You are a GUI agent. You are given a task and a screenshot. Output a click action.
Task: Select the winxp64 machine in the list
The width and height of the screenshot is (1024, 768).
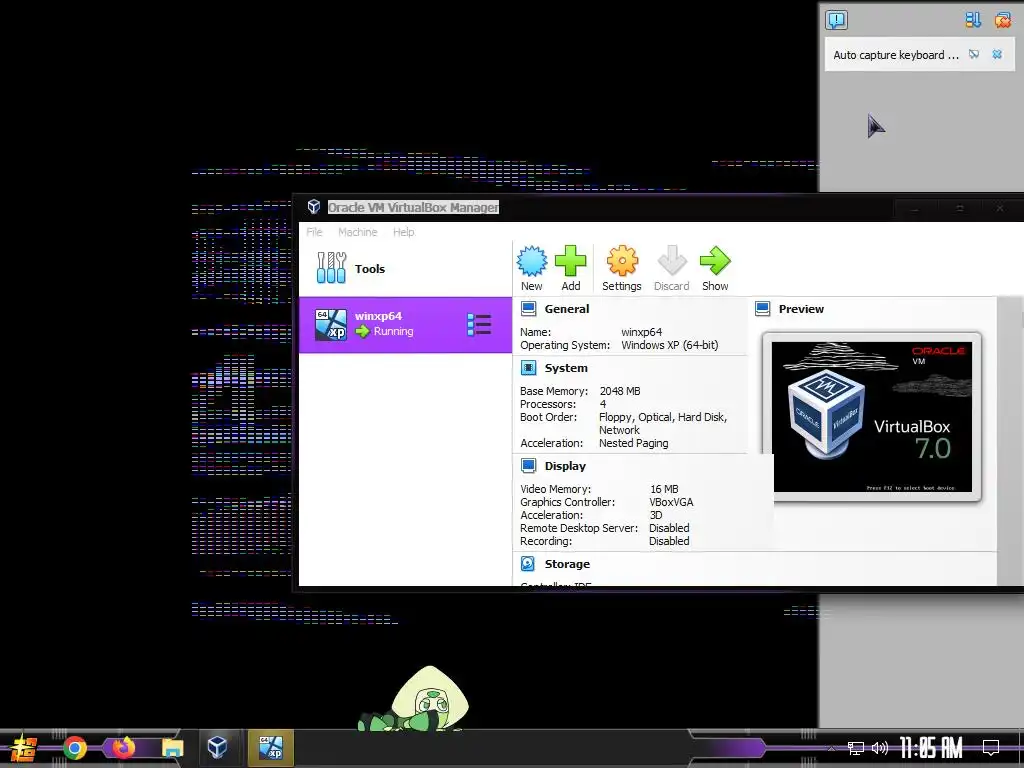[405, 325]
